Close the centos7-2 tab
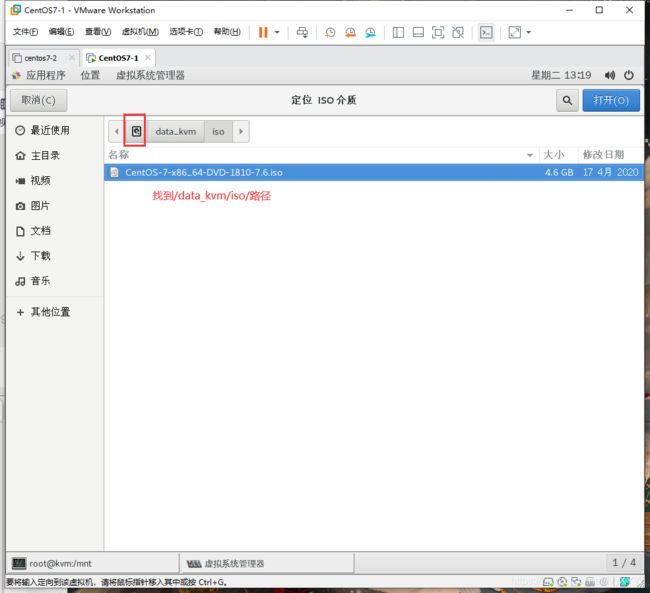 [x=72, y=58]
